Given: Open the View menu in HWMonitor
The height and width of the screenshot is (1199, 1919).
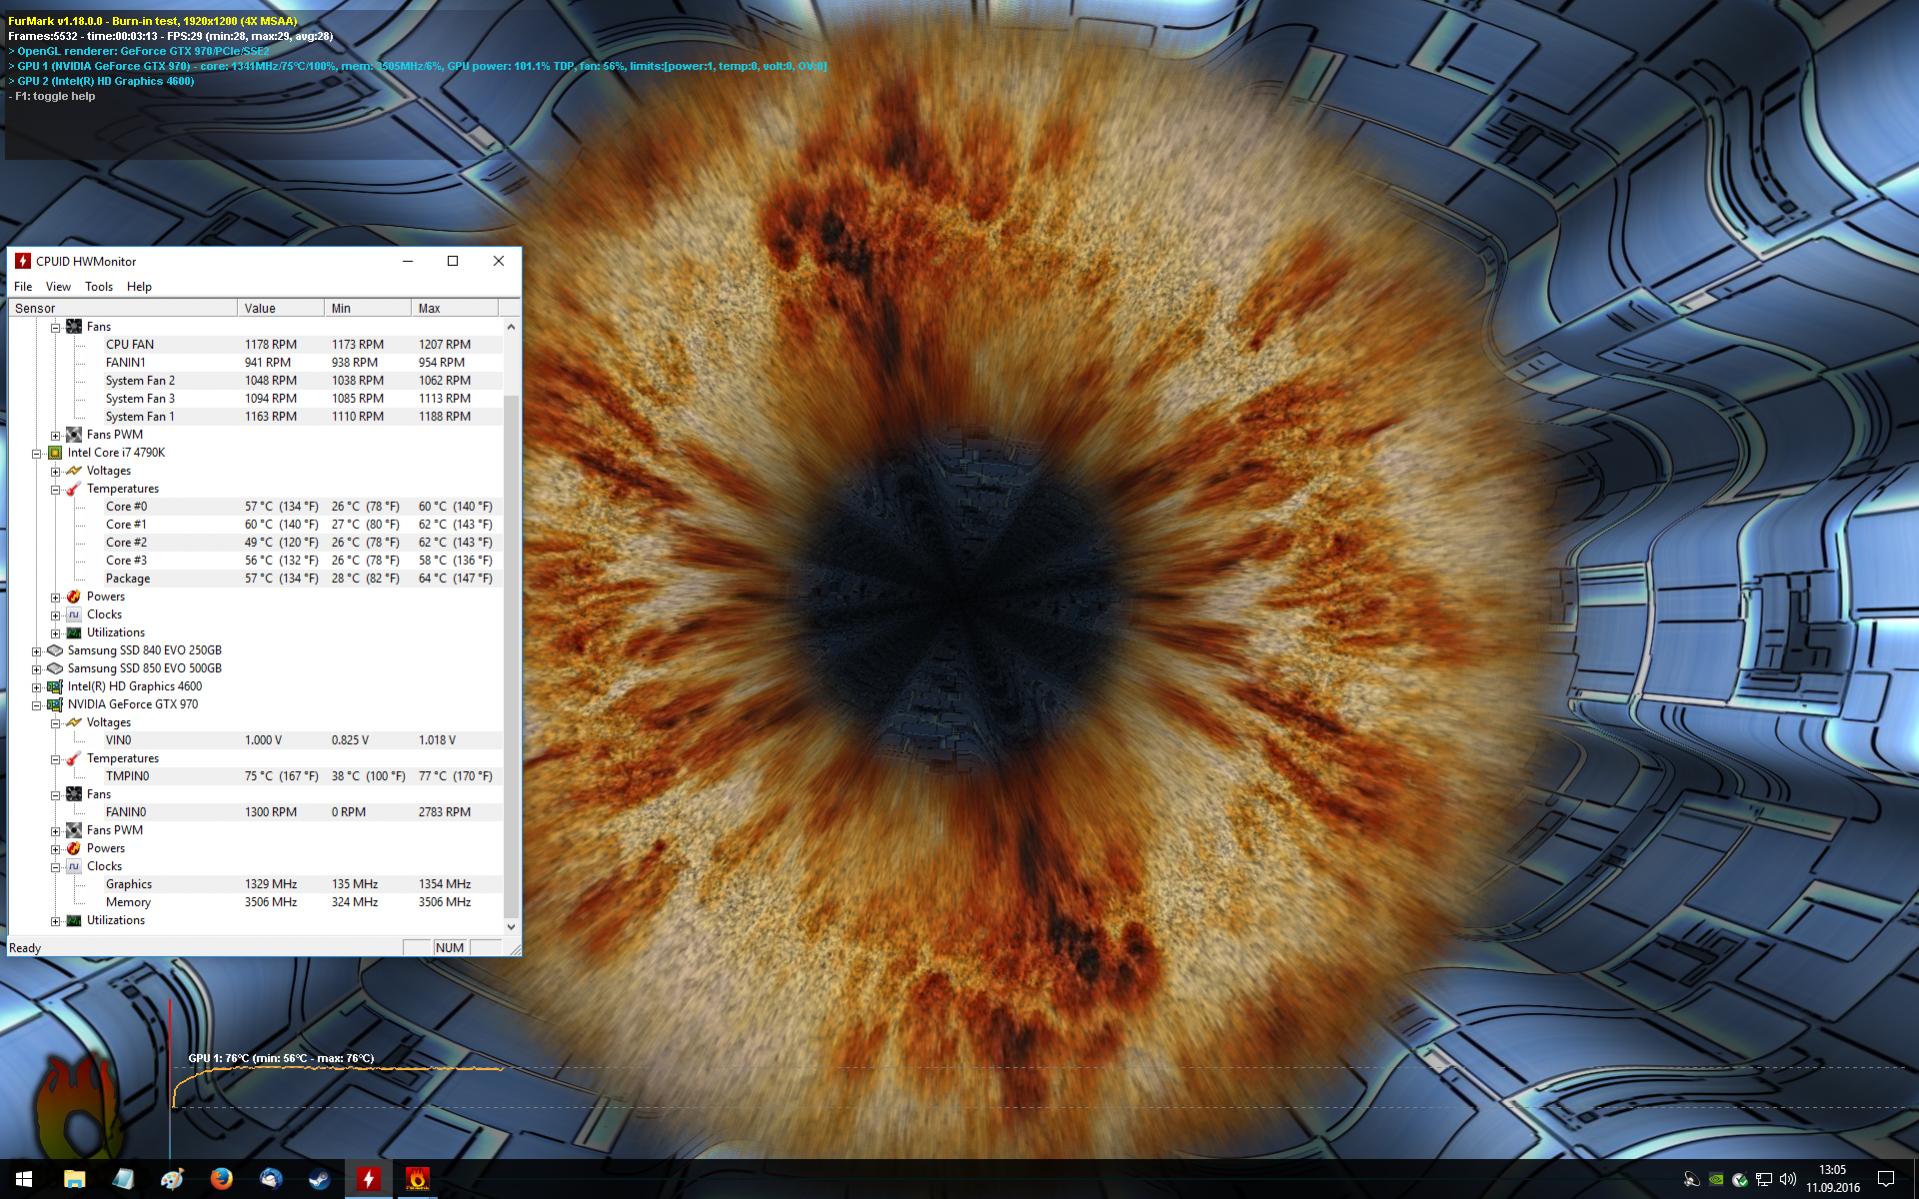Looking at the screenshot, I should 58,286.
